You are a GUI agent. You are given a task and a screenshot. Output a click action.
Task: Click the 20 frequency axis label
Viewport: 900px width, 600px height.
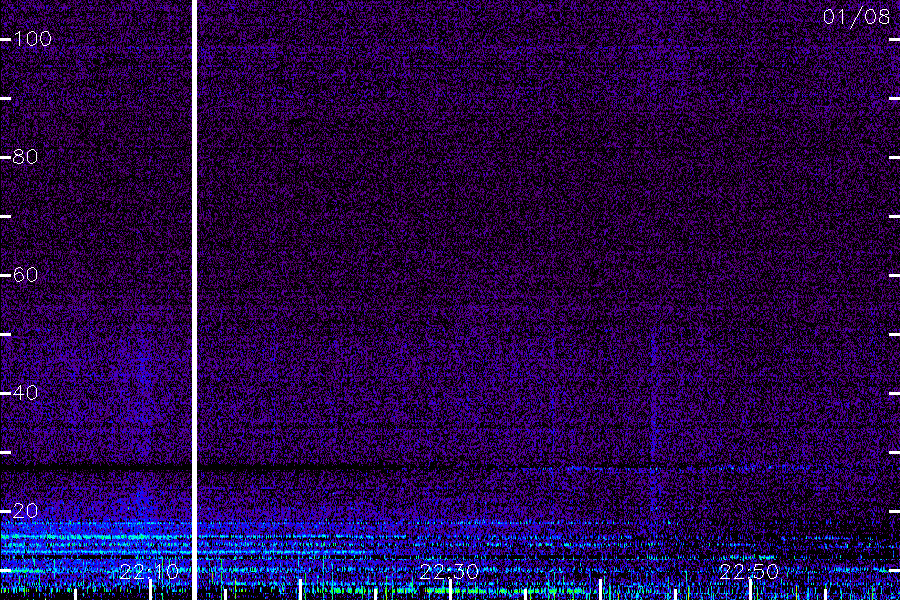pos(25,510)
